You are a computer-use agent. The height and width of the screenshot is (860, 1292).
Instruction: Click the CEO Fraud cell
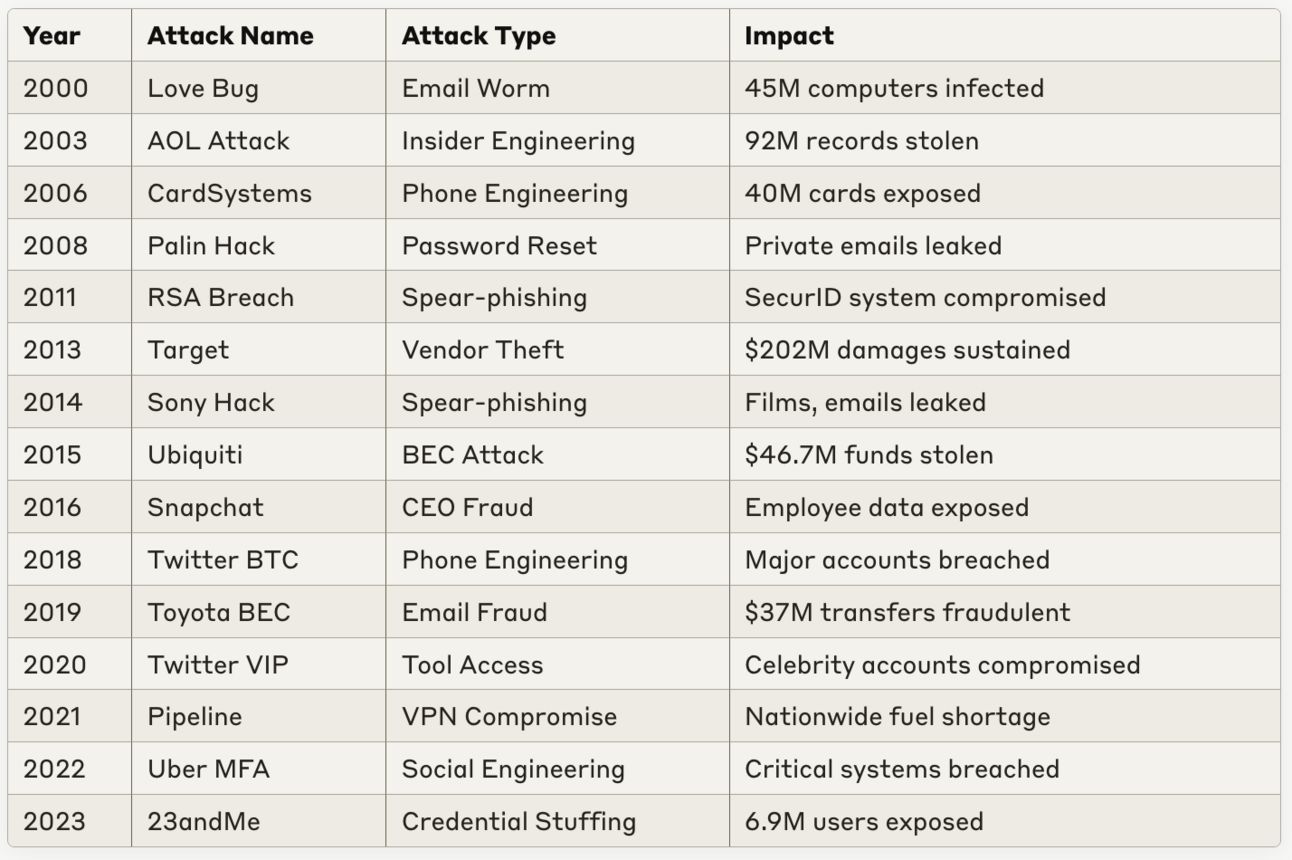[557, 507]
